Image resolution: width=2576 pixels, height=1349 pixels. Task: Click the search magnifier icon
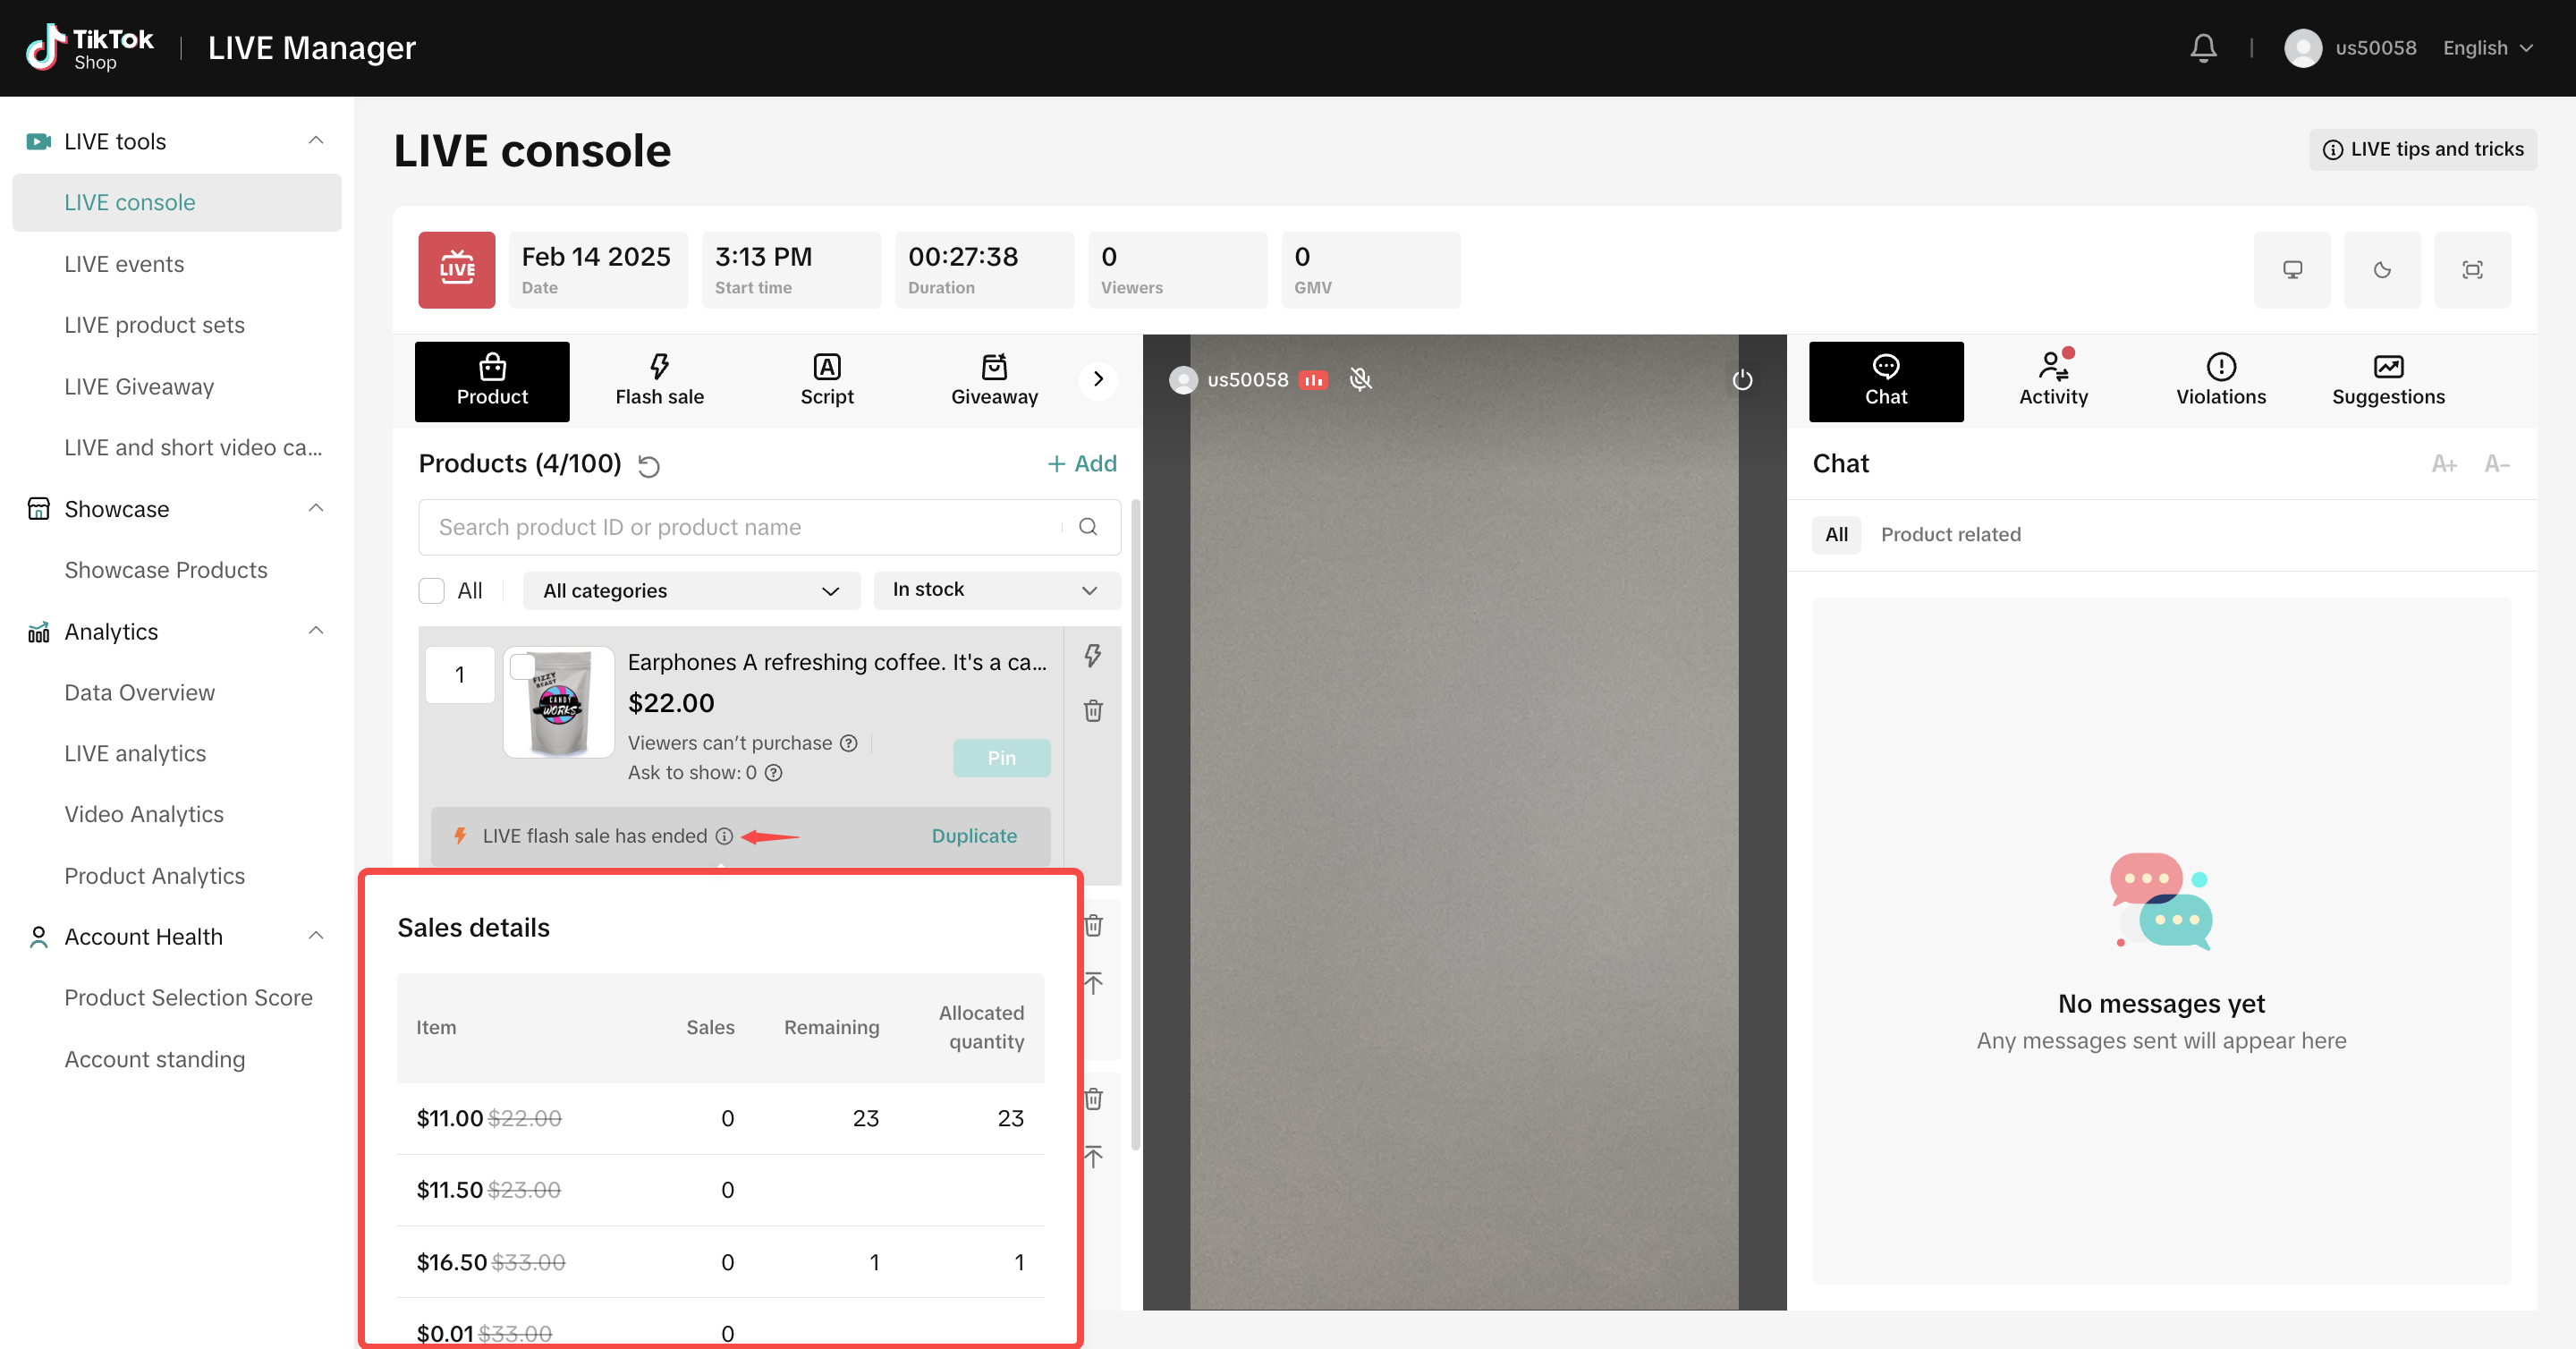click(x=1088, y=527)
